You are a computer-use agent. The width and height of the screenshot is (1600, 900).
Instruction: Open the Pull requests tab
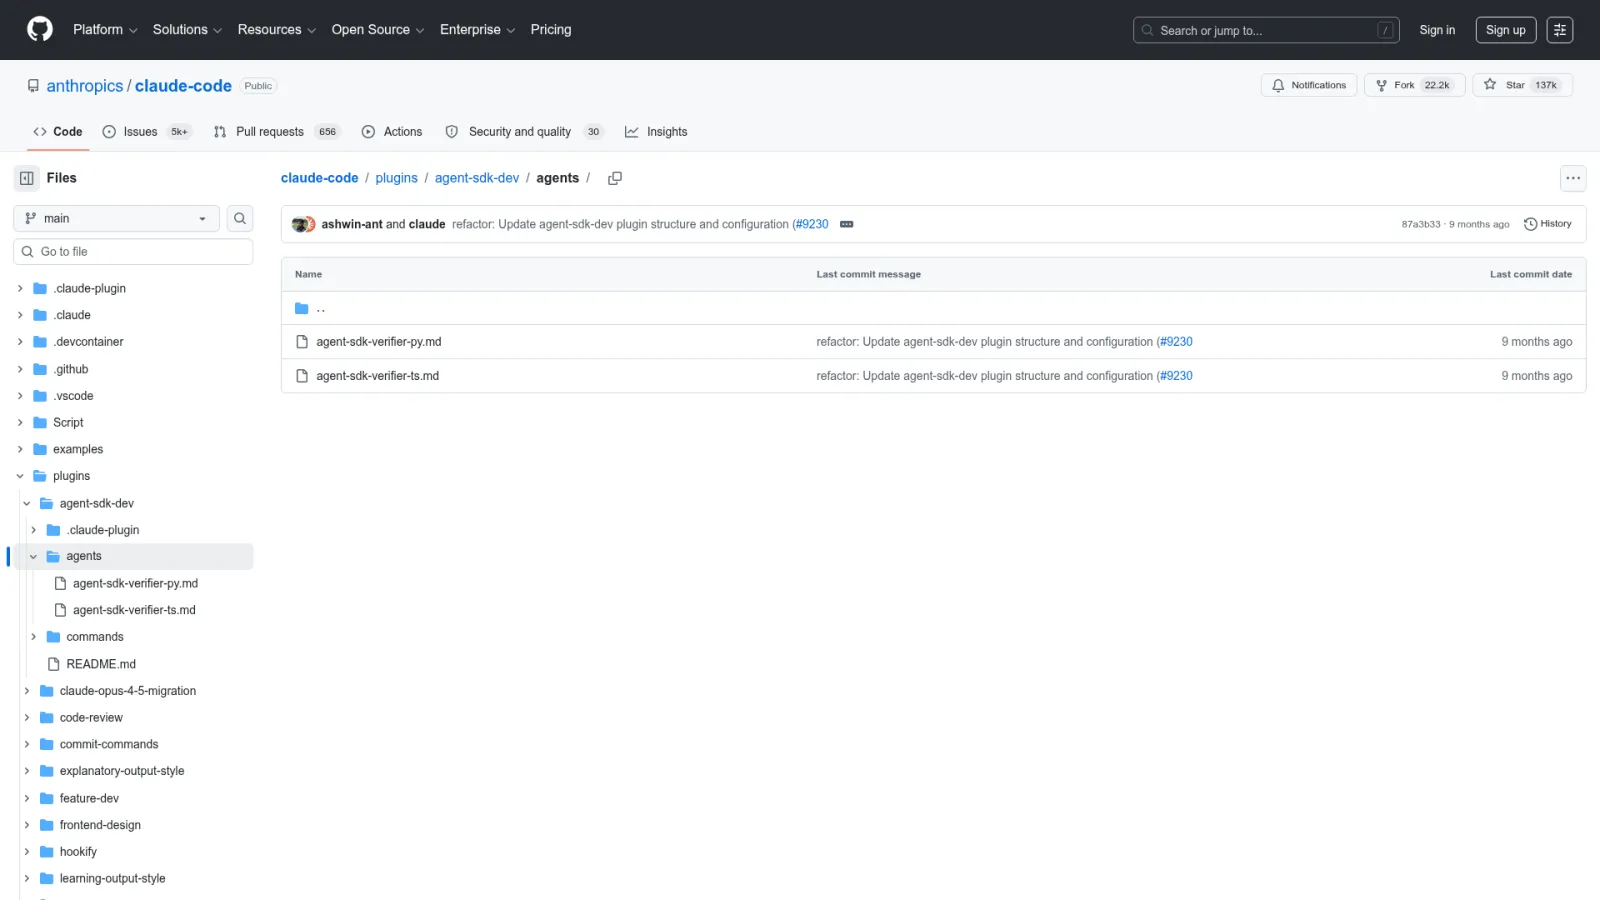click(277, 132)
